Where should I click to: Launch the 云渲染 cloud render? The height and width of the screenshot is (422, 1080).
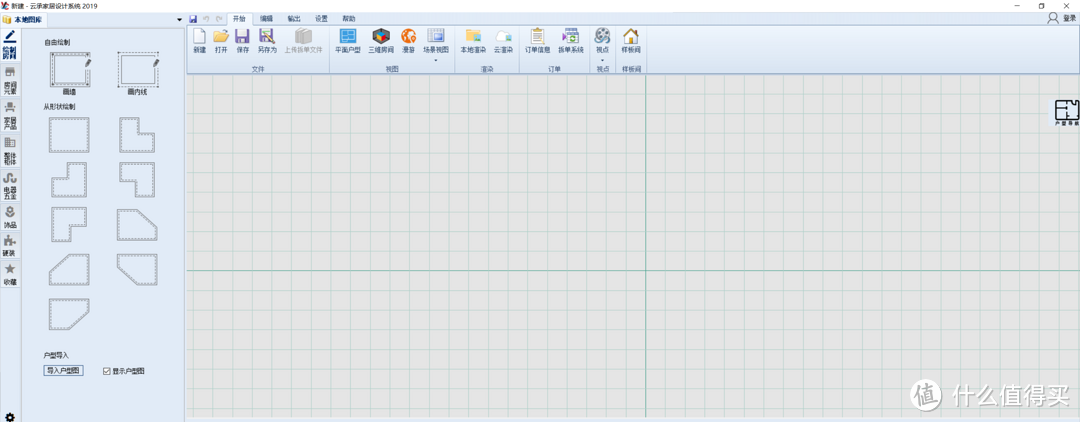[x=503, y=41]
